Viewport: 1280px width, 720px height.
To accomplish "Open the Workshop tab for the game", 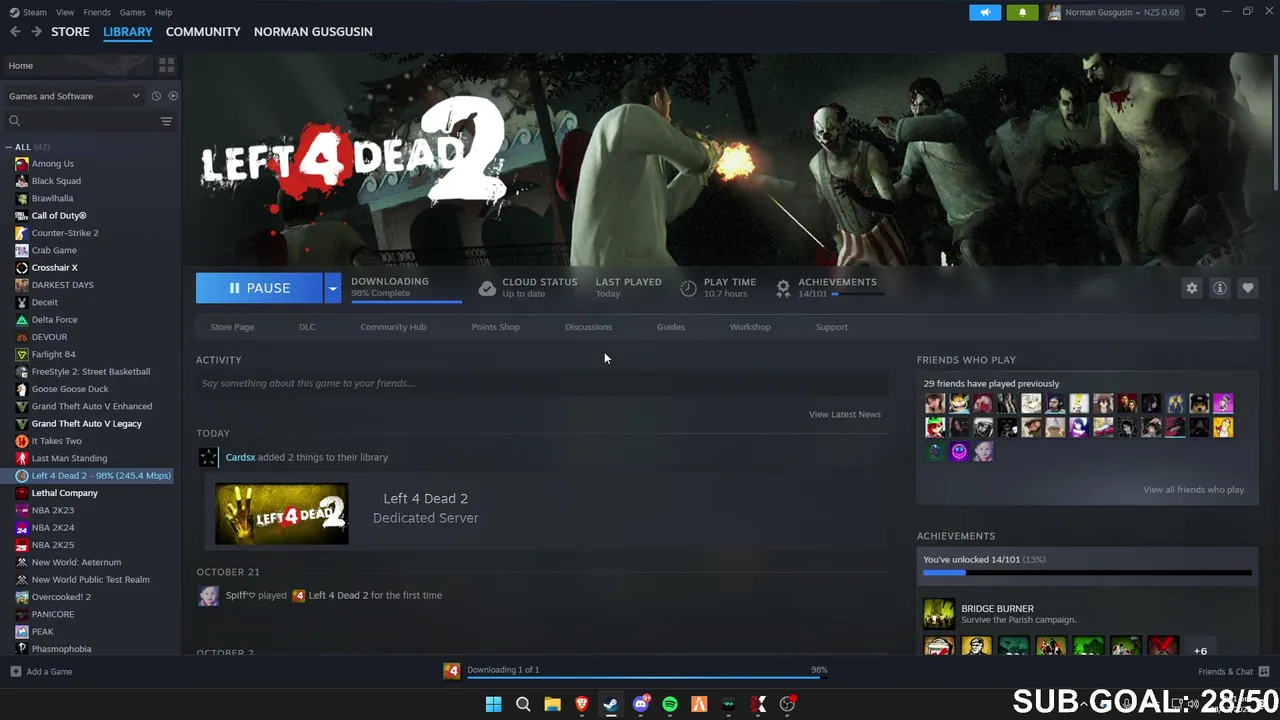I will (x=750, y=327).
